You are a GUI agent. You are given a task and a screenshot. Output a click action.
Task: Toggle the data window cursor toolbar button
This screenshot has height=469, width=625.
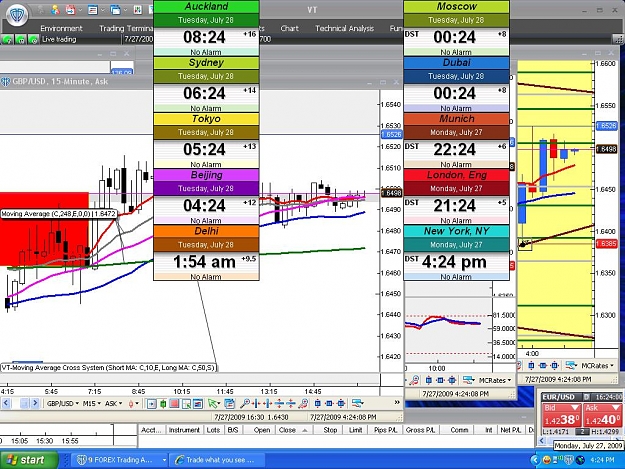[x=186, y=404]
